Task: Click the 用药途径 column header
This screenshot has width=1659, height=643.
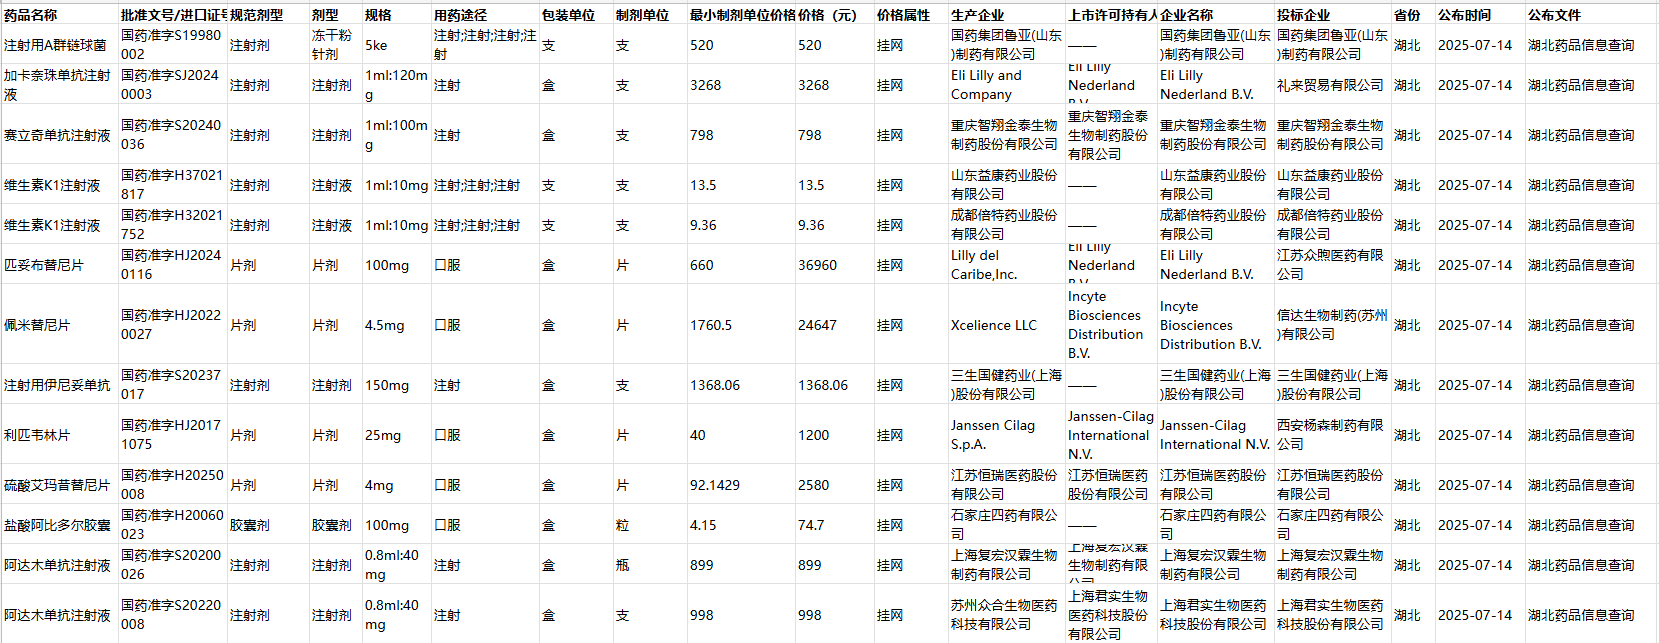Action: coord(485,15)
